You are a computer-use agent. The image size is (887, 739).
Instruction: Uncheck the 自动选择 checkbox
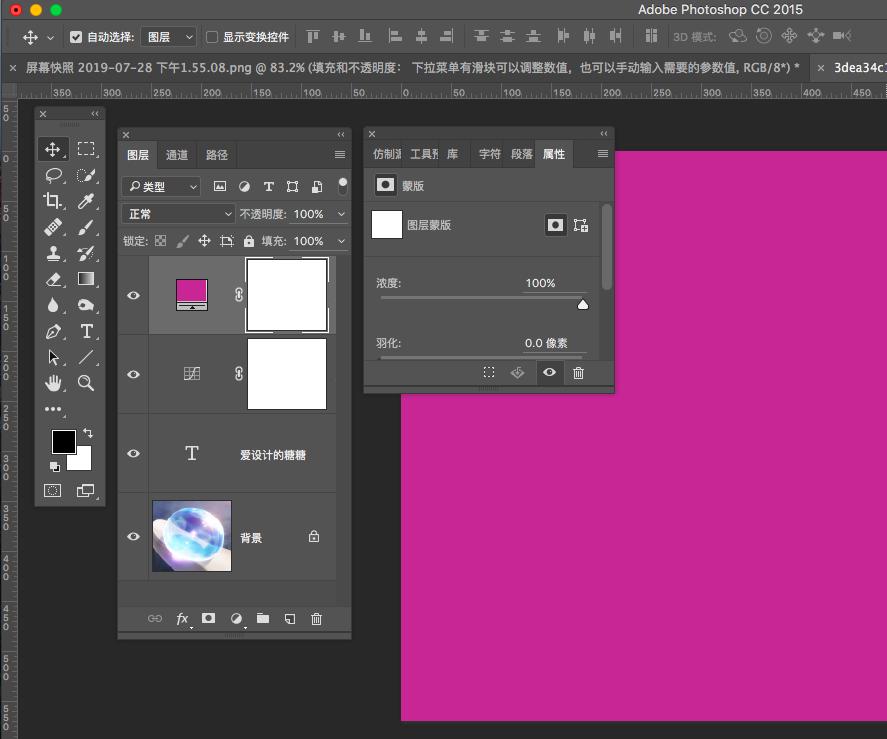pyautogui.click(x=76, y=37)
